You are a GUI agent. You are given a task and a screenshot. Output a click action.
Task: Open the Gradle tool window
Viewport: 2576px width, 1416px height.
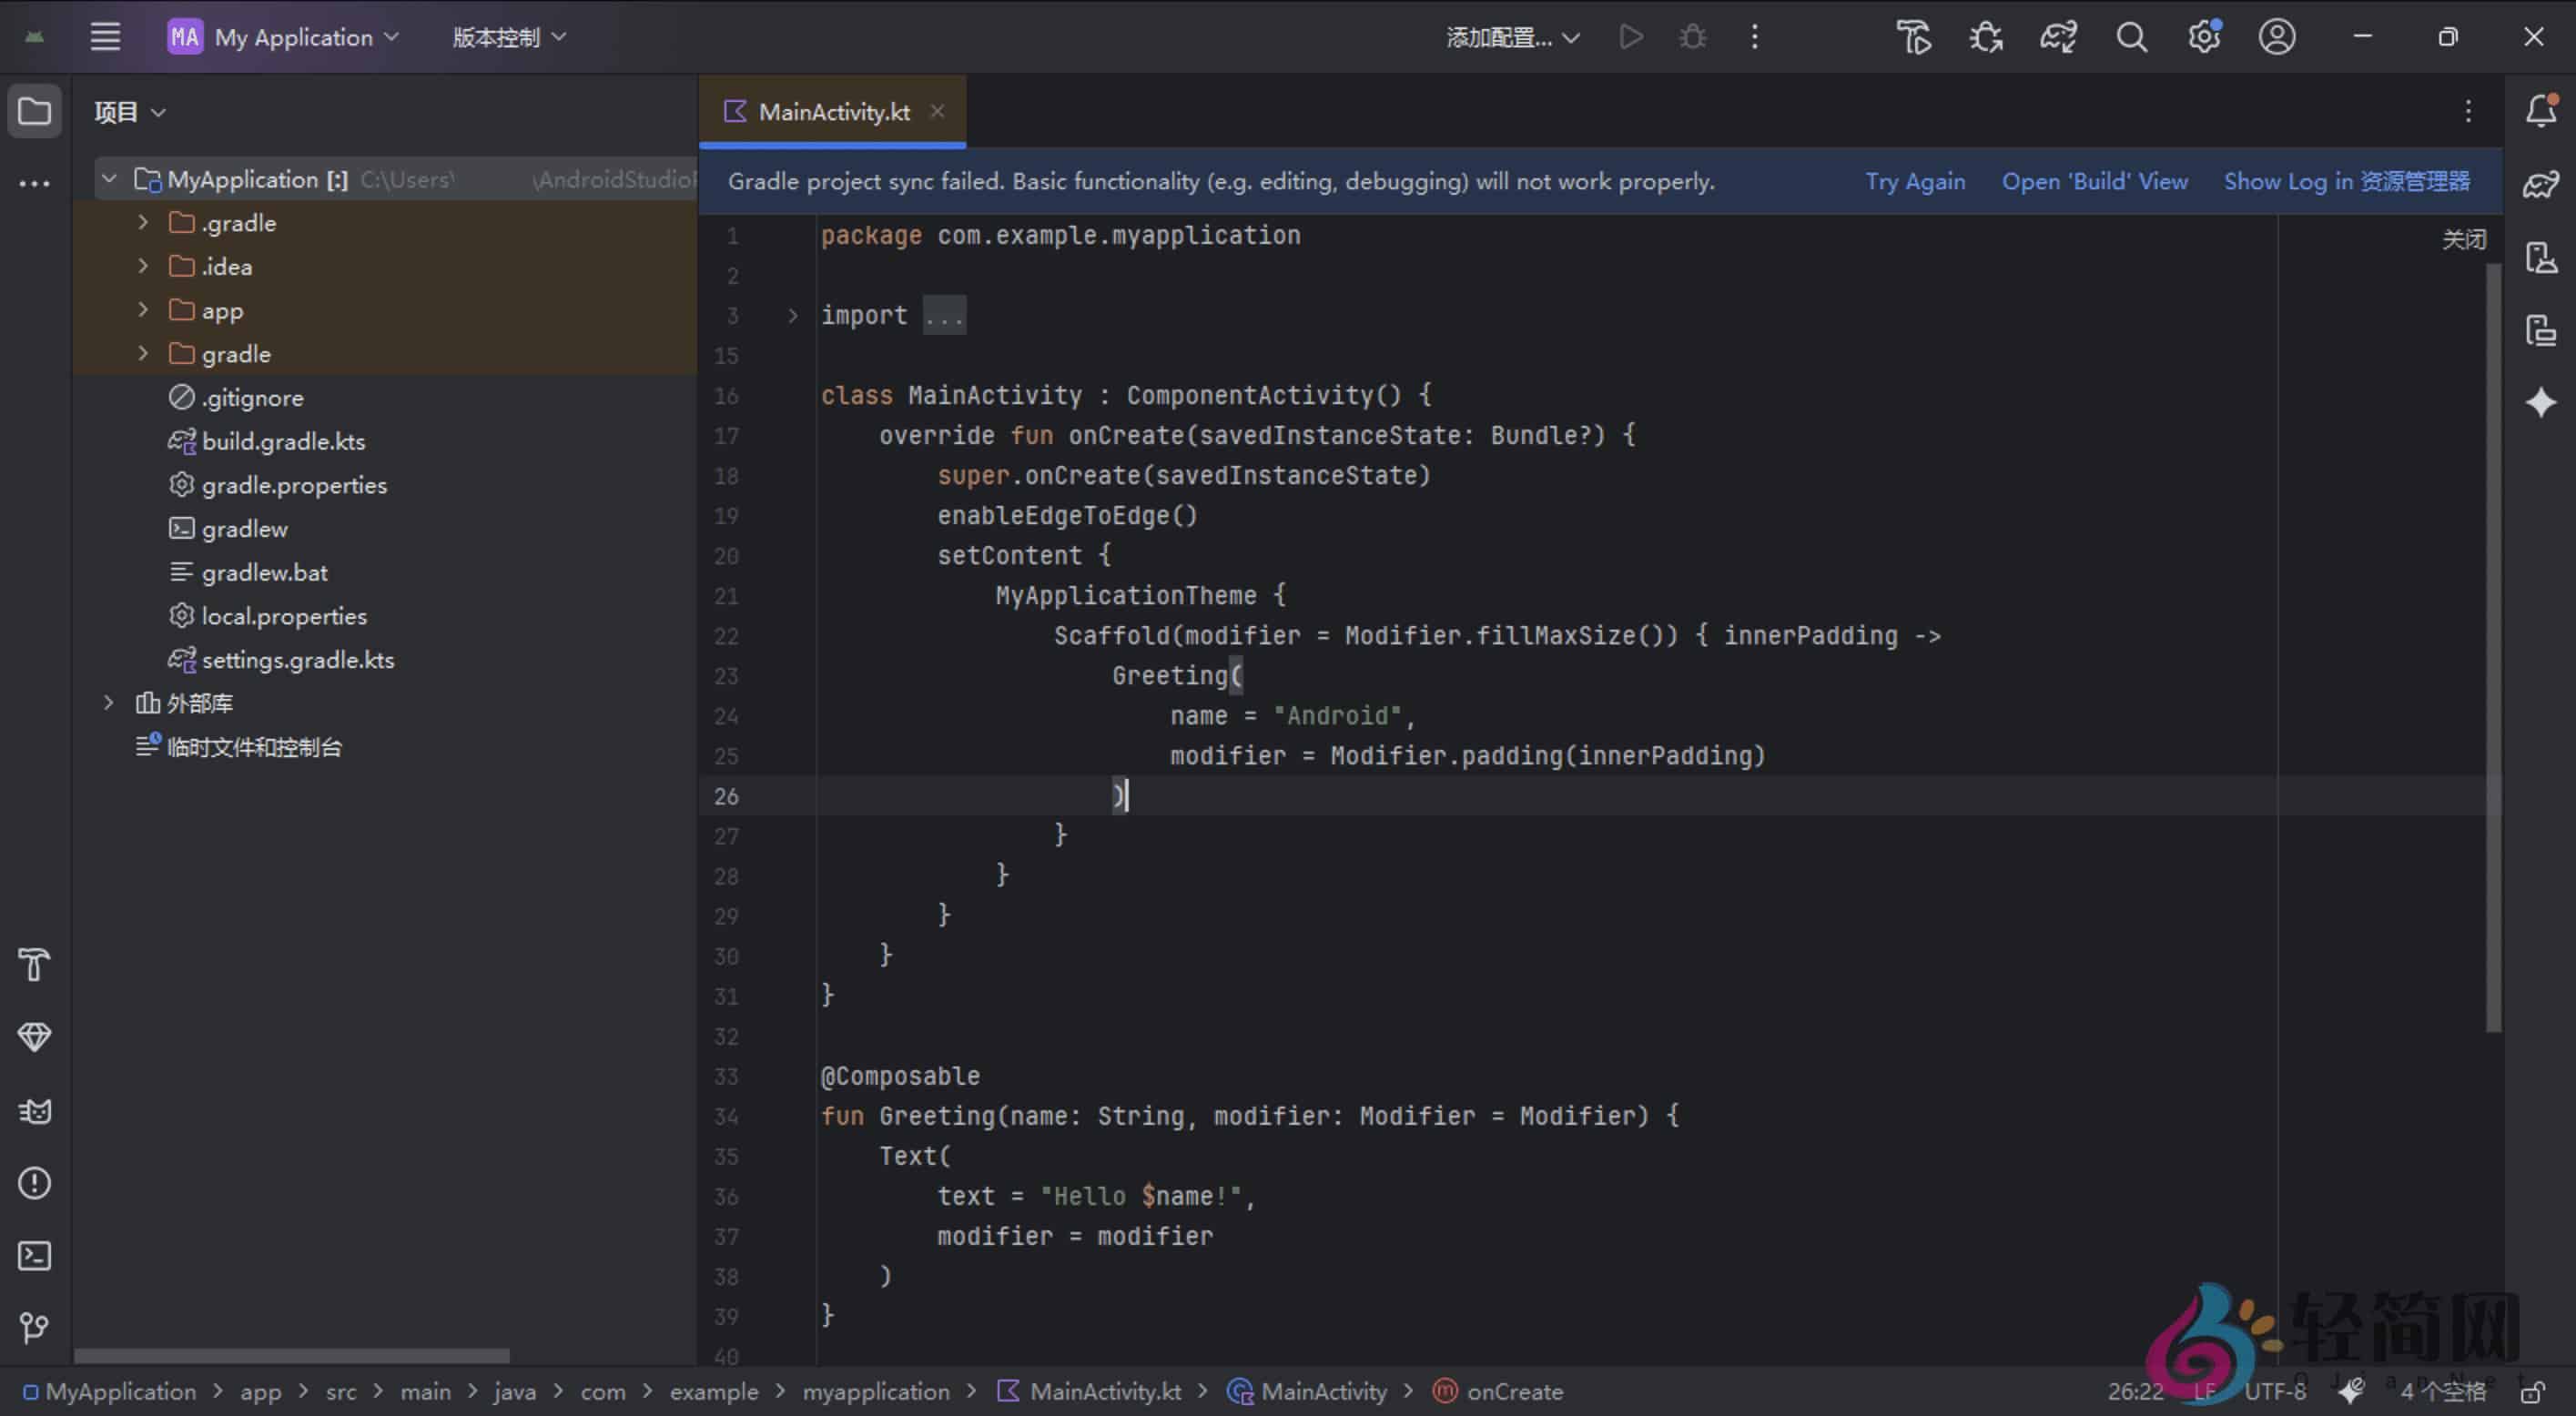2540,185
